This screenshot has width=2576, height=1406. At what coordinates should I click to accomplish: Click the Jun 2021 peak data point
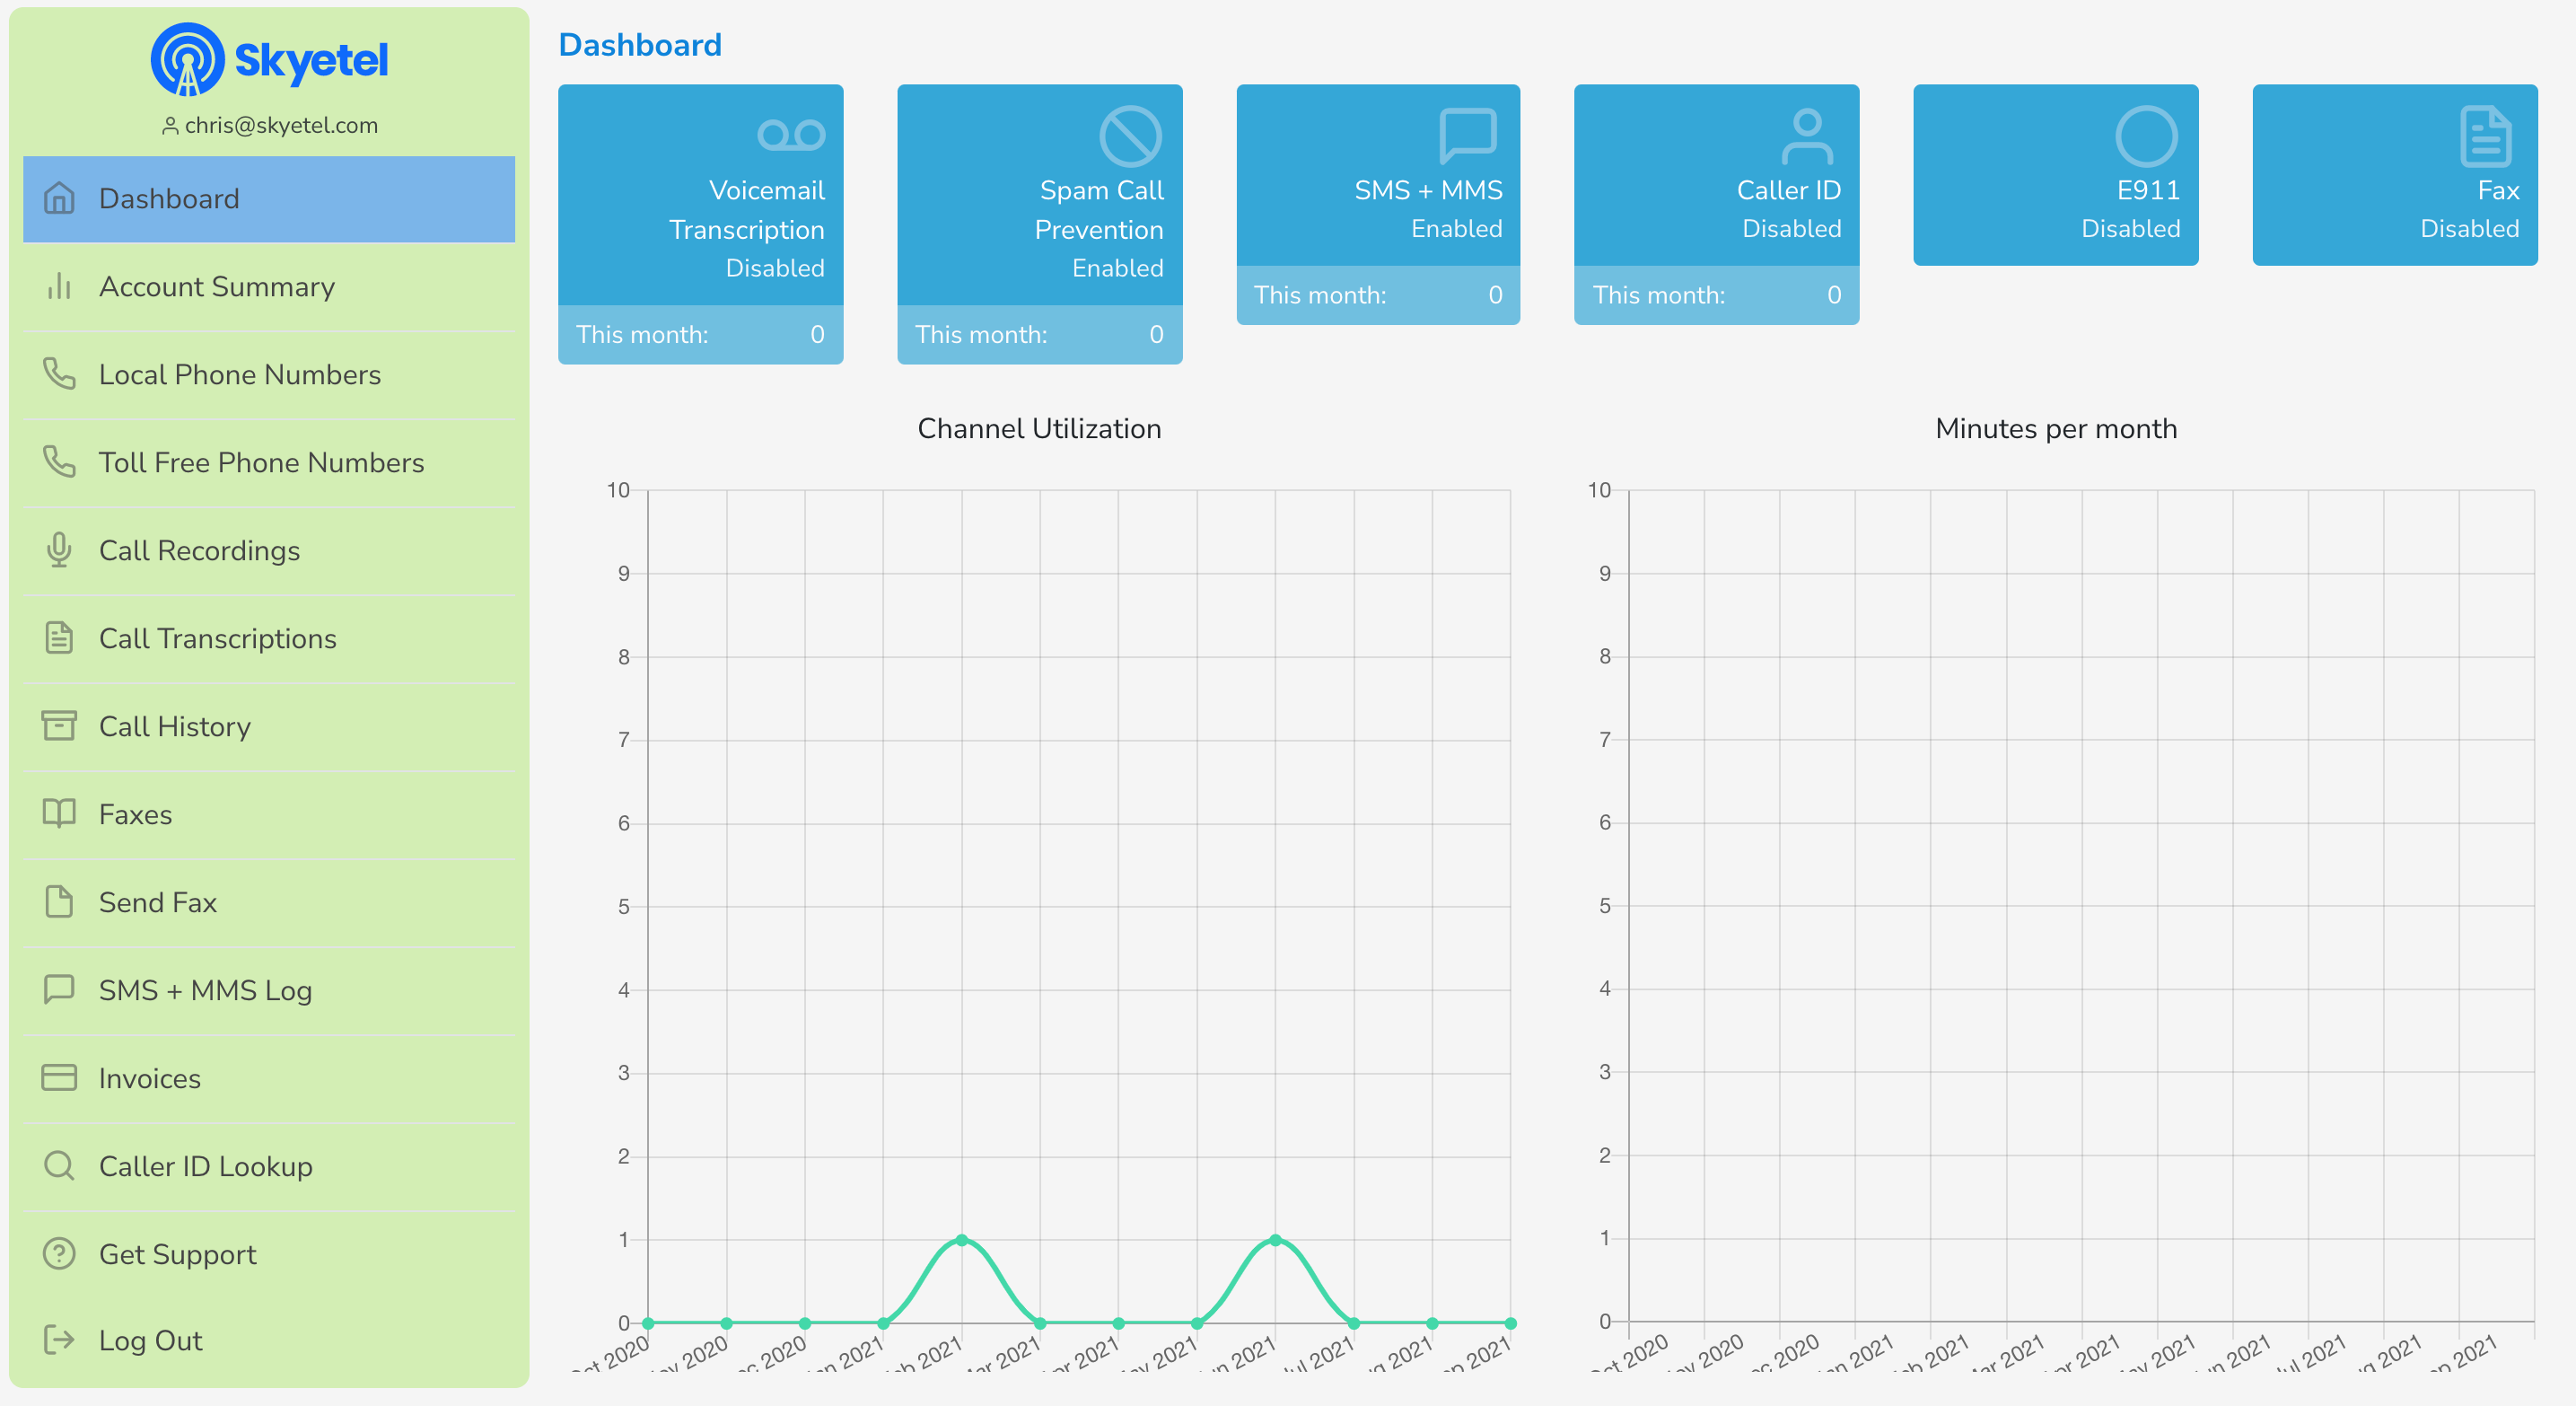1275,1240
